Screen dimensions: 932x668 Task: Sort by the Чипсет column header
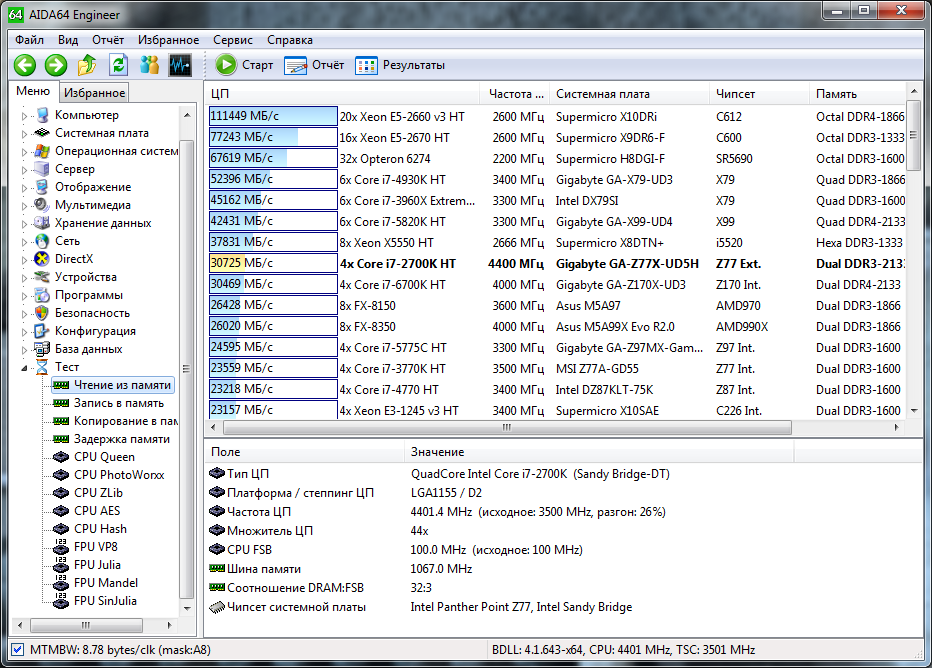[x=758, y=94]
